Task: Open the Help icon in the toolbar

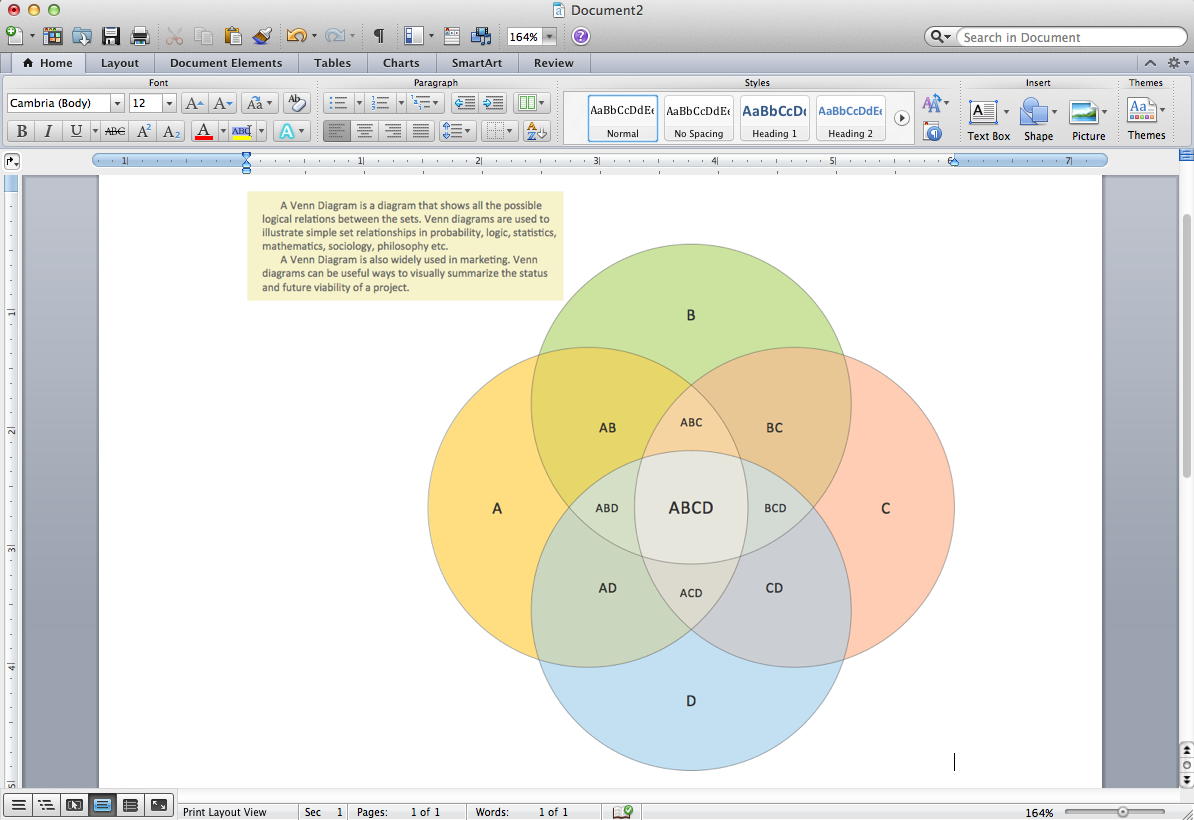Action: 581,36
